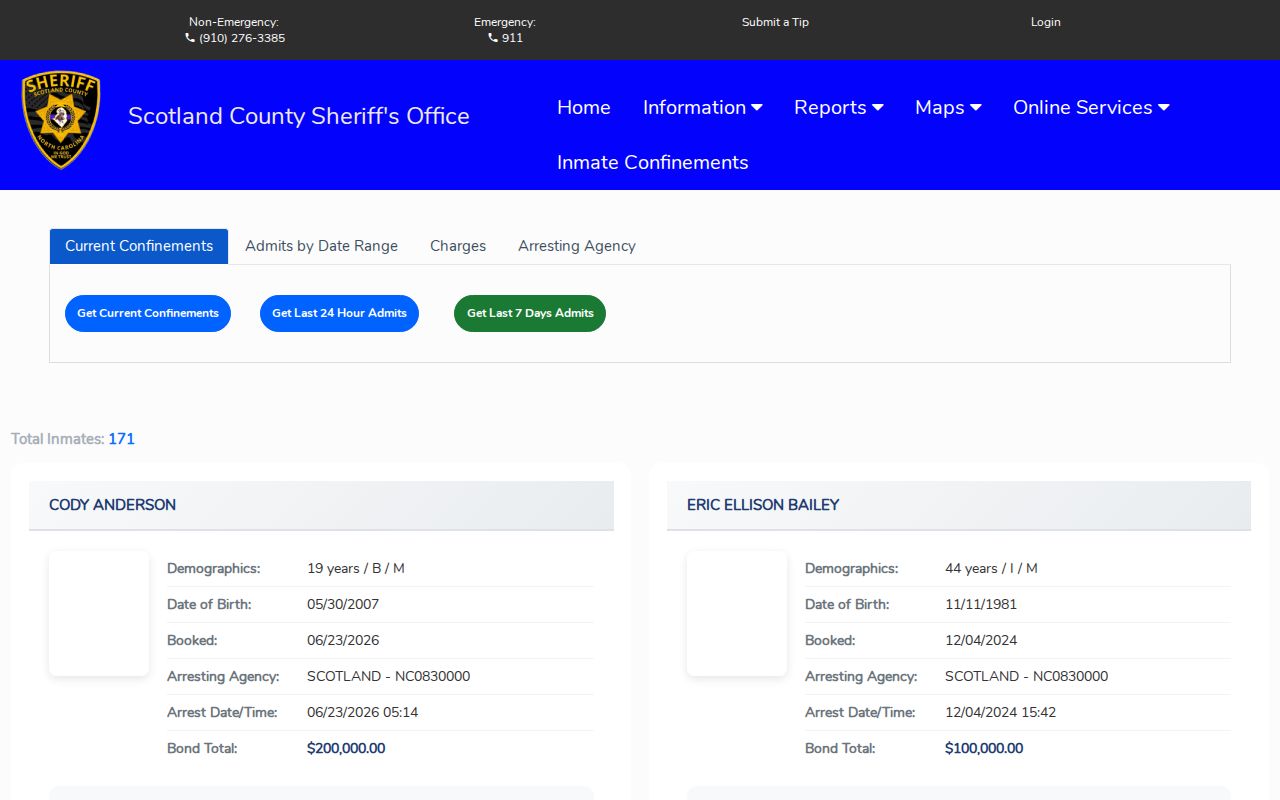
Task: Click Cody Anderson's $200,000.00 bond total
Action: pos(346,748)
